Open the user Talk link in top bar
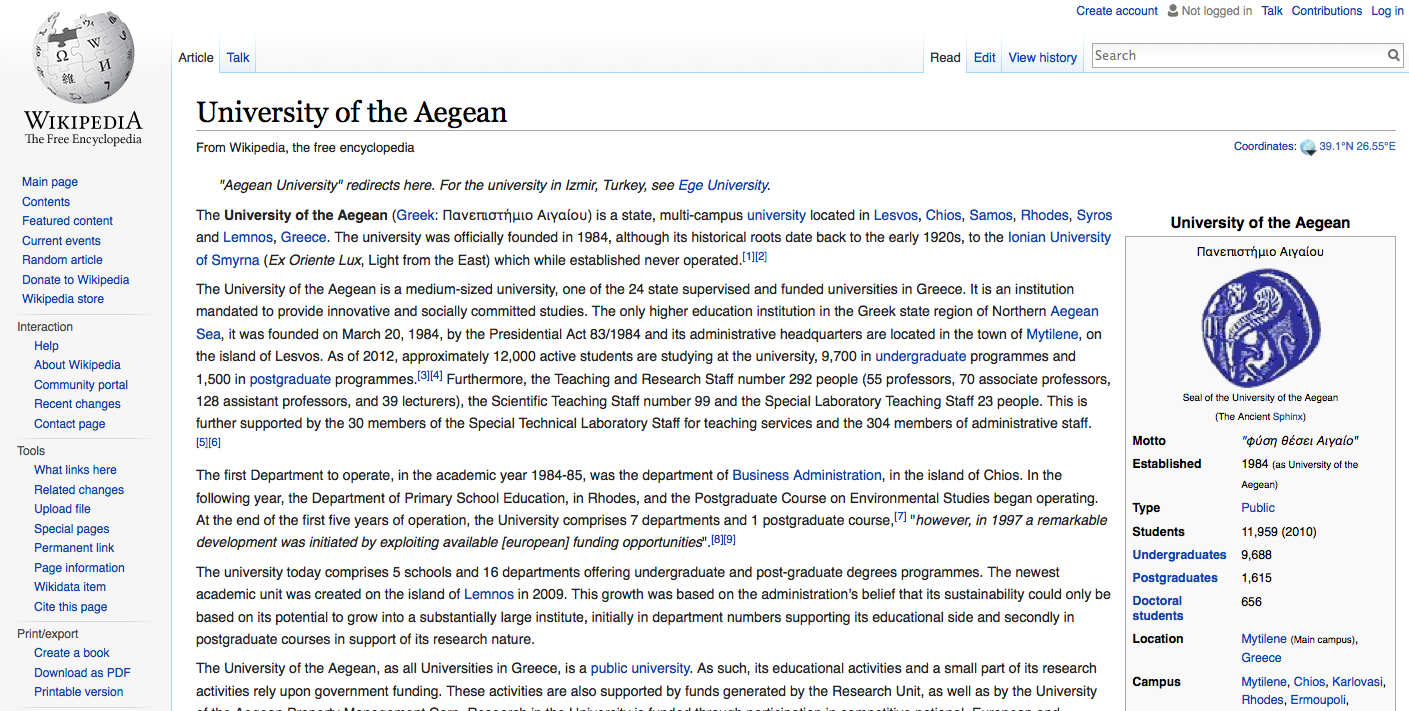The width and height of the screenshot is (1409, 711). tap(1272, 11)
